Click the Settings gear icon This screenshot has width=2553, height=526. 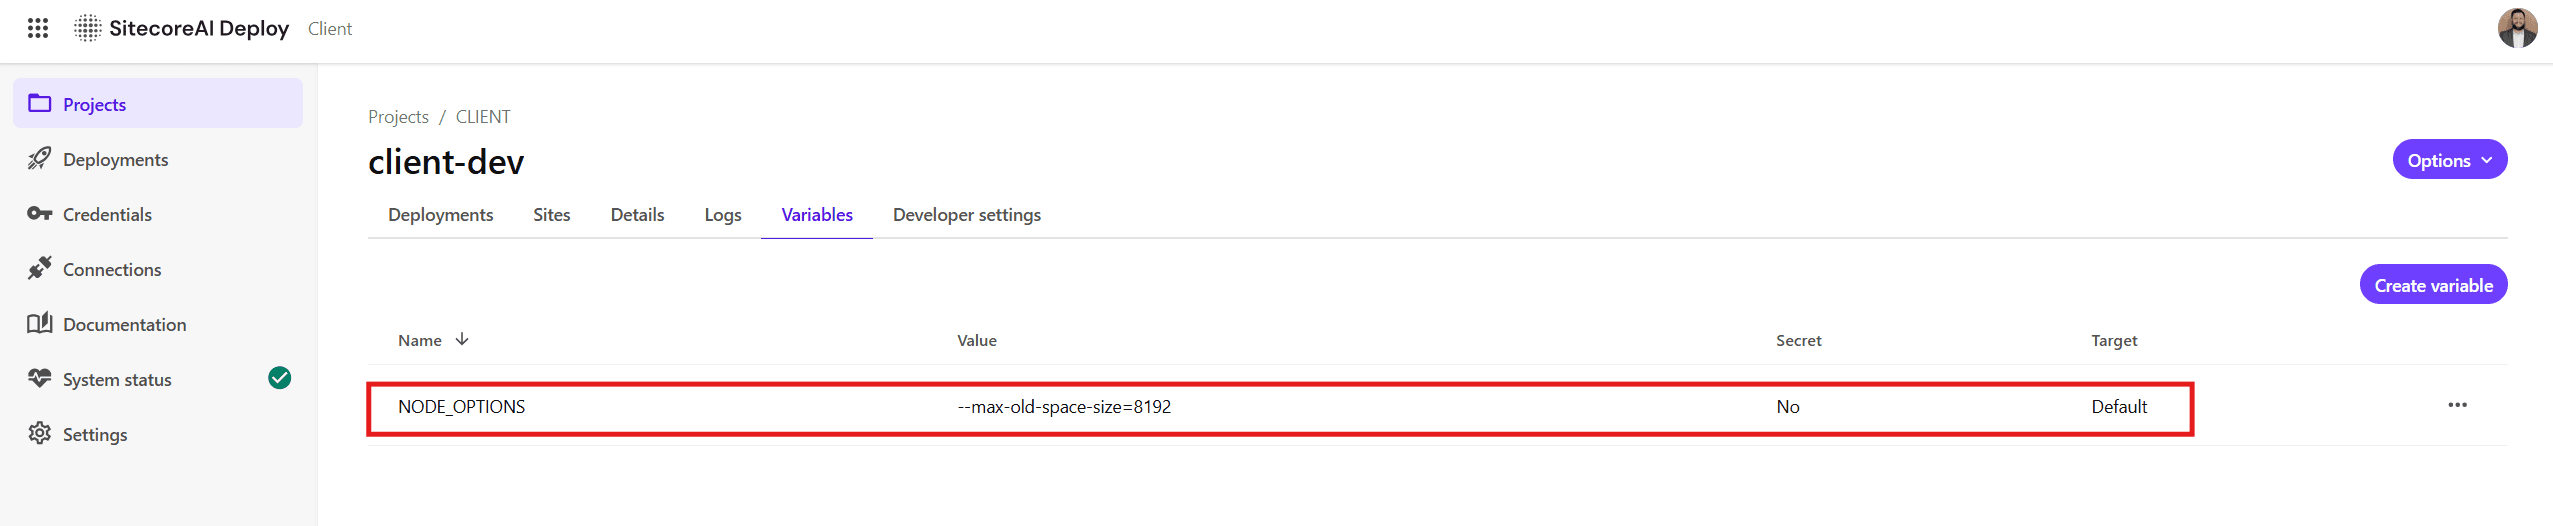click(x=40, y=434)
